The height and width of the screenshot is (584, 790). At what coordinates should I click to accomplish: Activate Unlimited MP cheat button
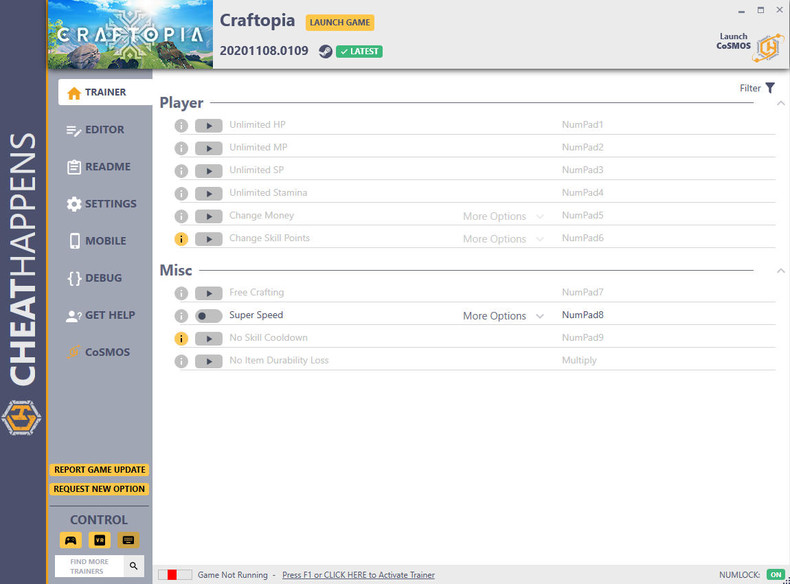(209, 149)
